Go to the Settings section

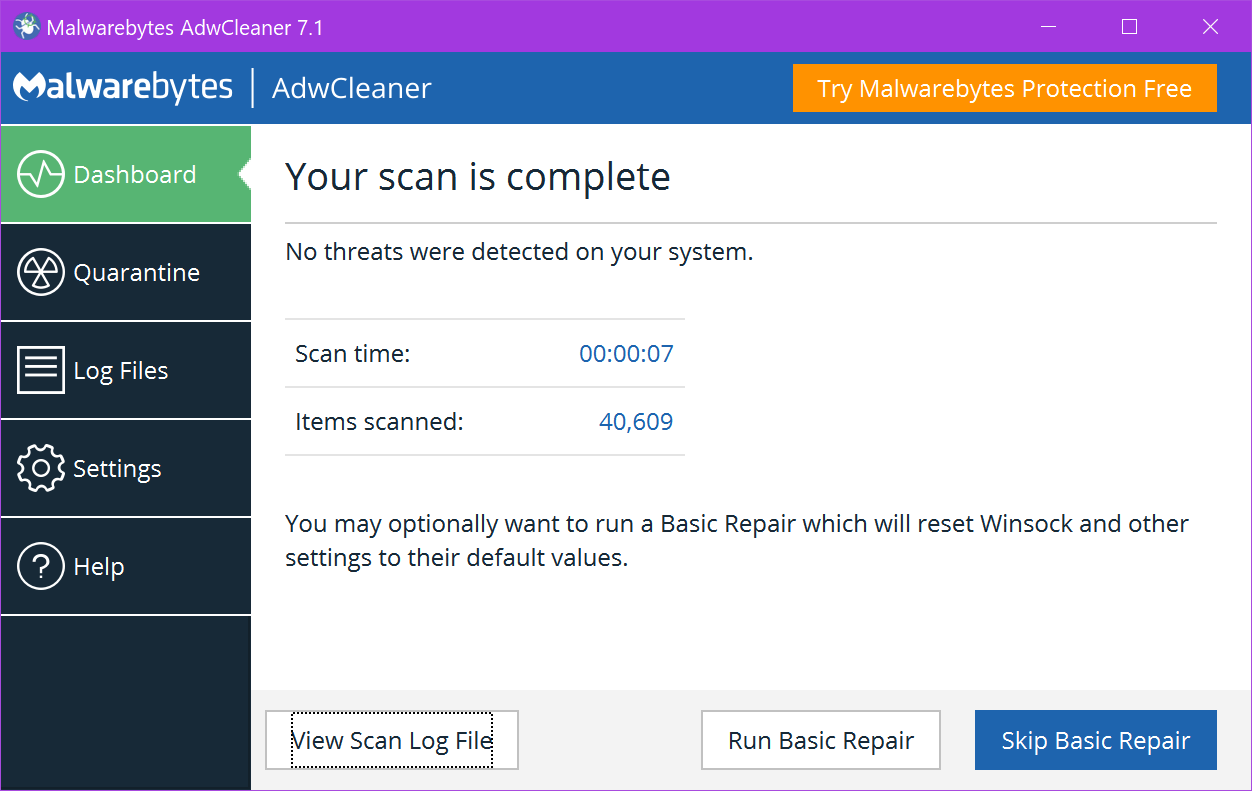(117, 469)
